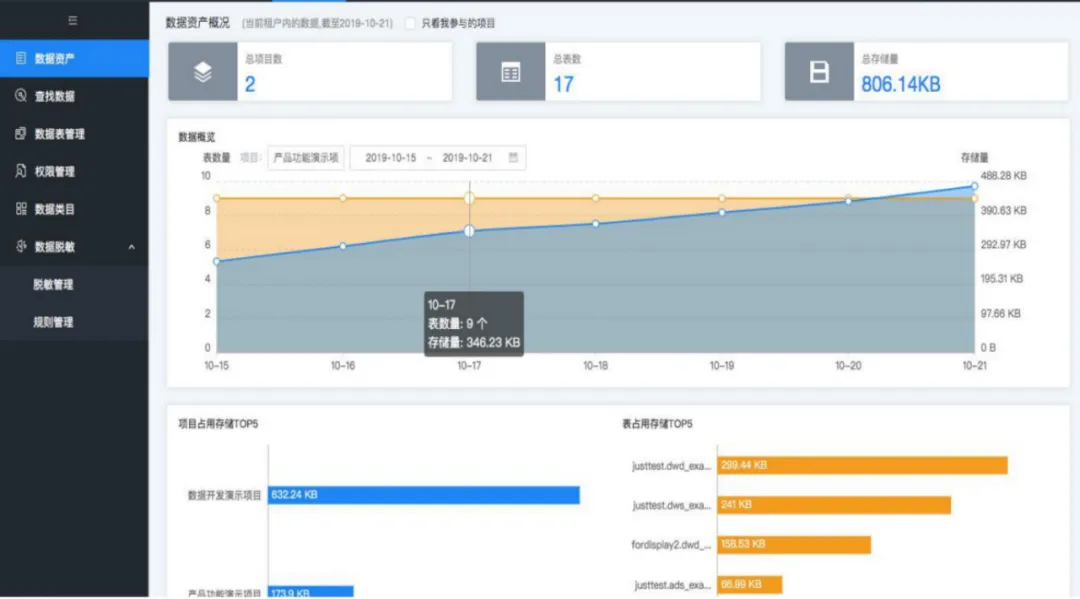Click the justtest.dwd_exa orange bar 299.44 KB
1080x599 pixels.
coord(862,466)
